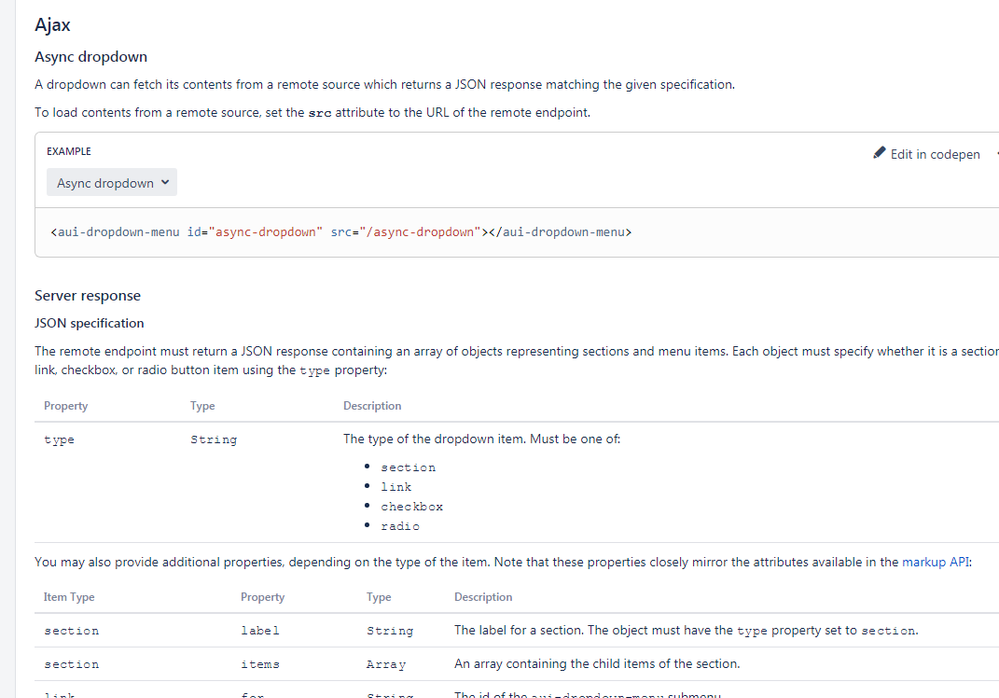Click the Description header in first table

point(372,406)
